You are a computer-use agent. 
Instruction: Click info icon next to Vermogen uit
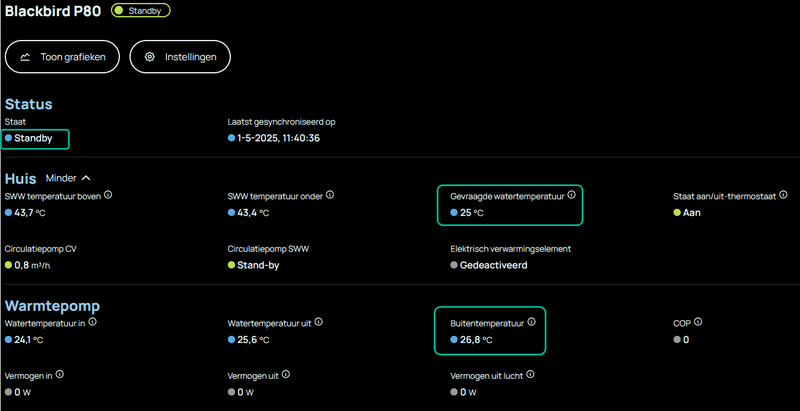286,374
